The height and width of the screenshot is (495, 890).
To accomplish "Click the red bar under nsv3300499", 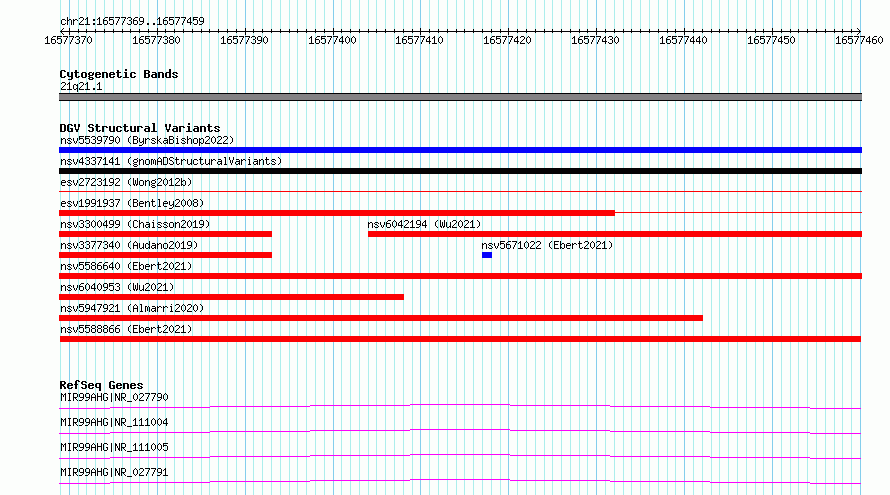I will click(x=165, y=234).
